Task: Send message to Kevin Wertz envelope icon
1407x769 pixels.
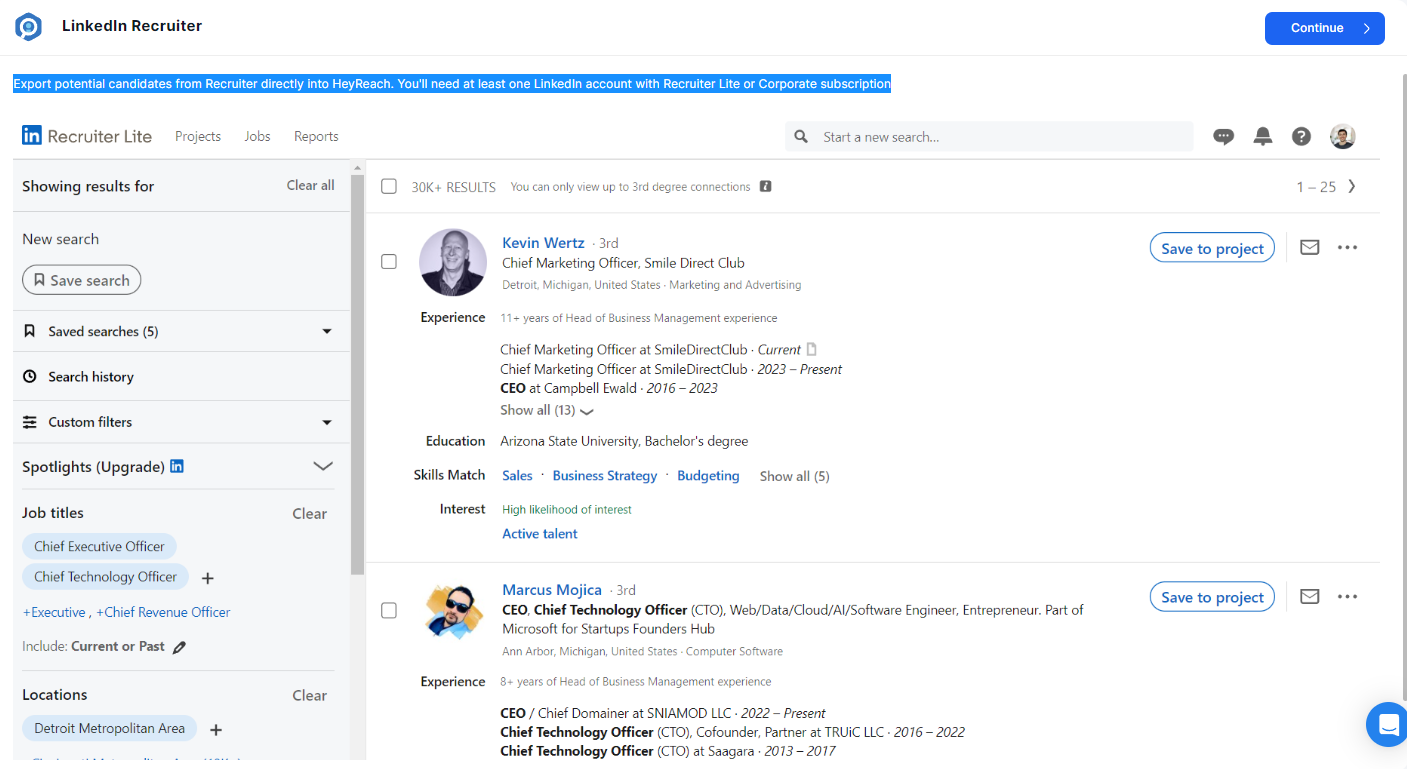Action: coord(1309,247)
